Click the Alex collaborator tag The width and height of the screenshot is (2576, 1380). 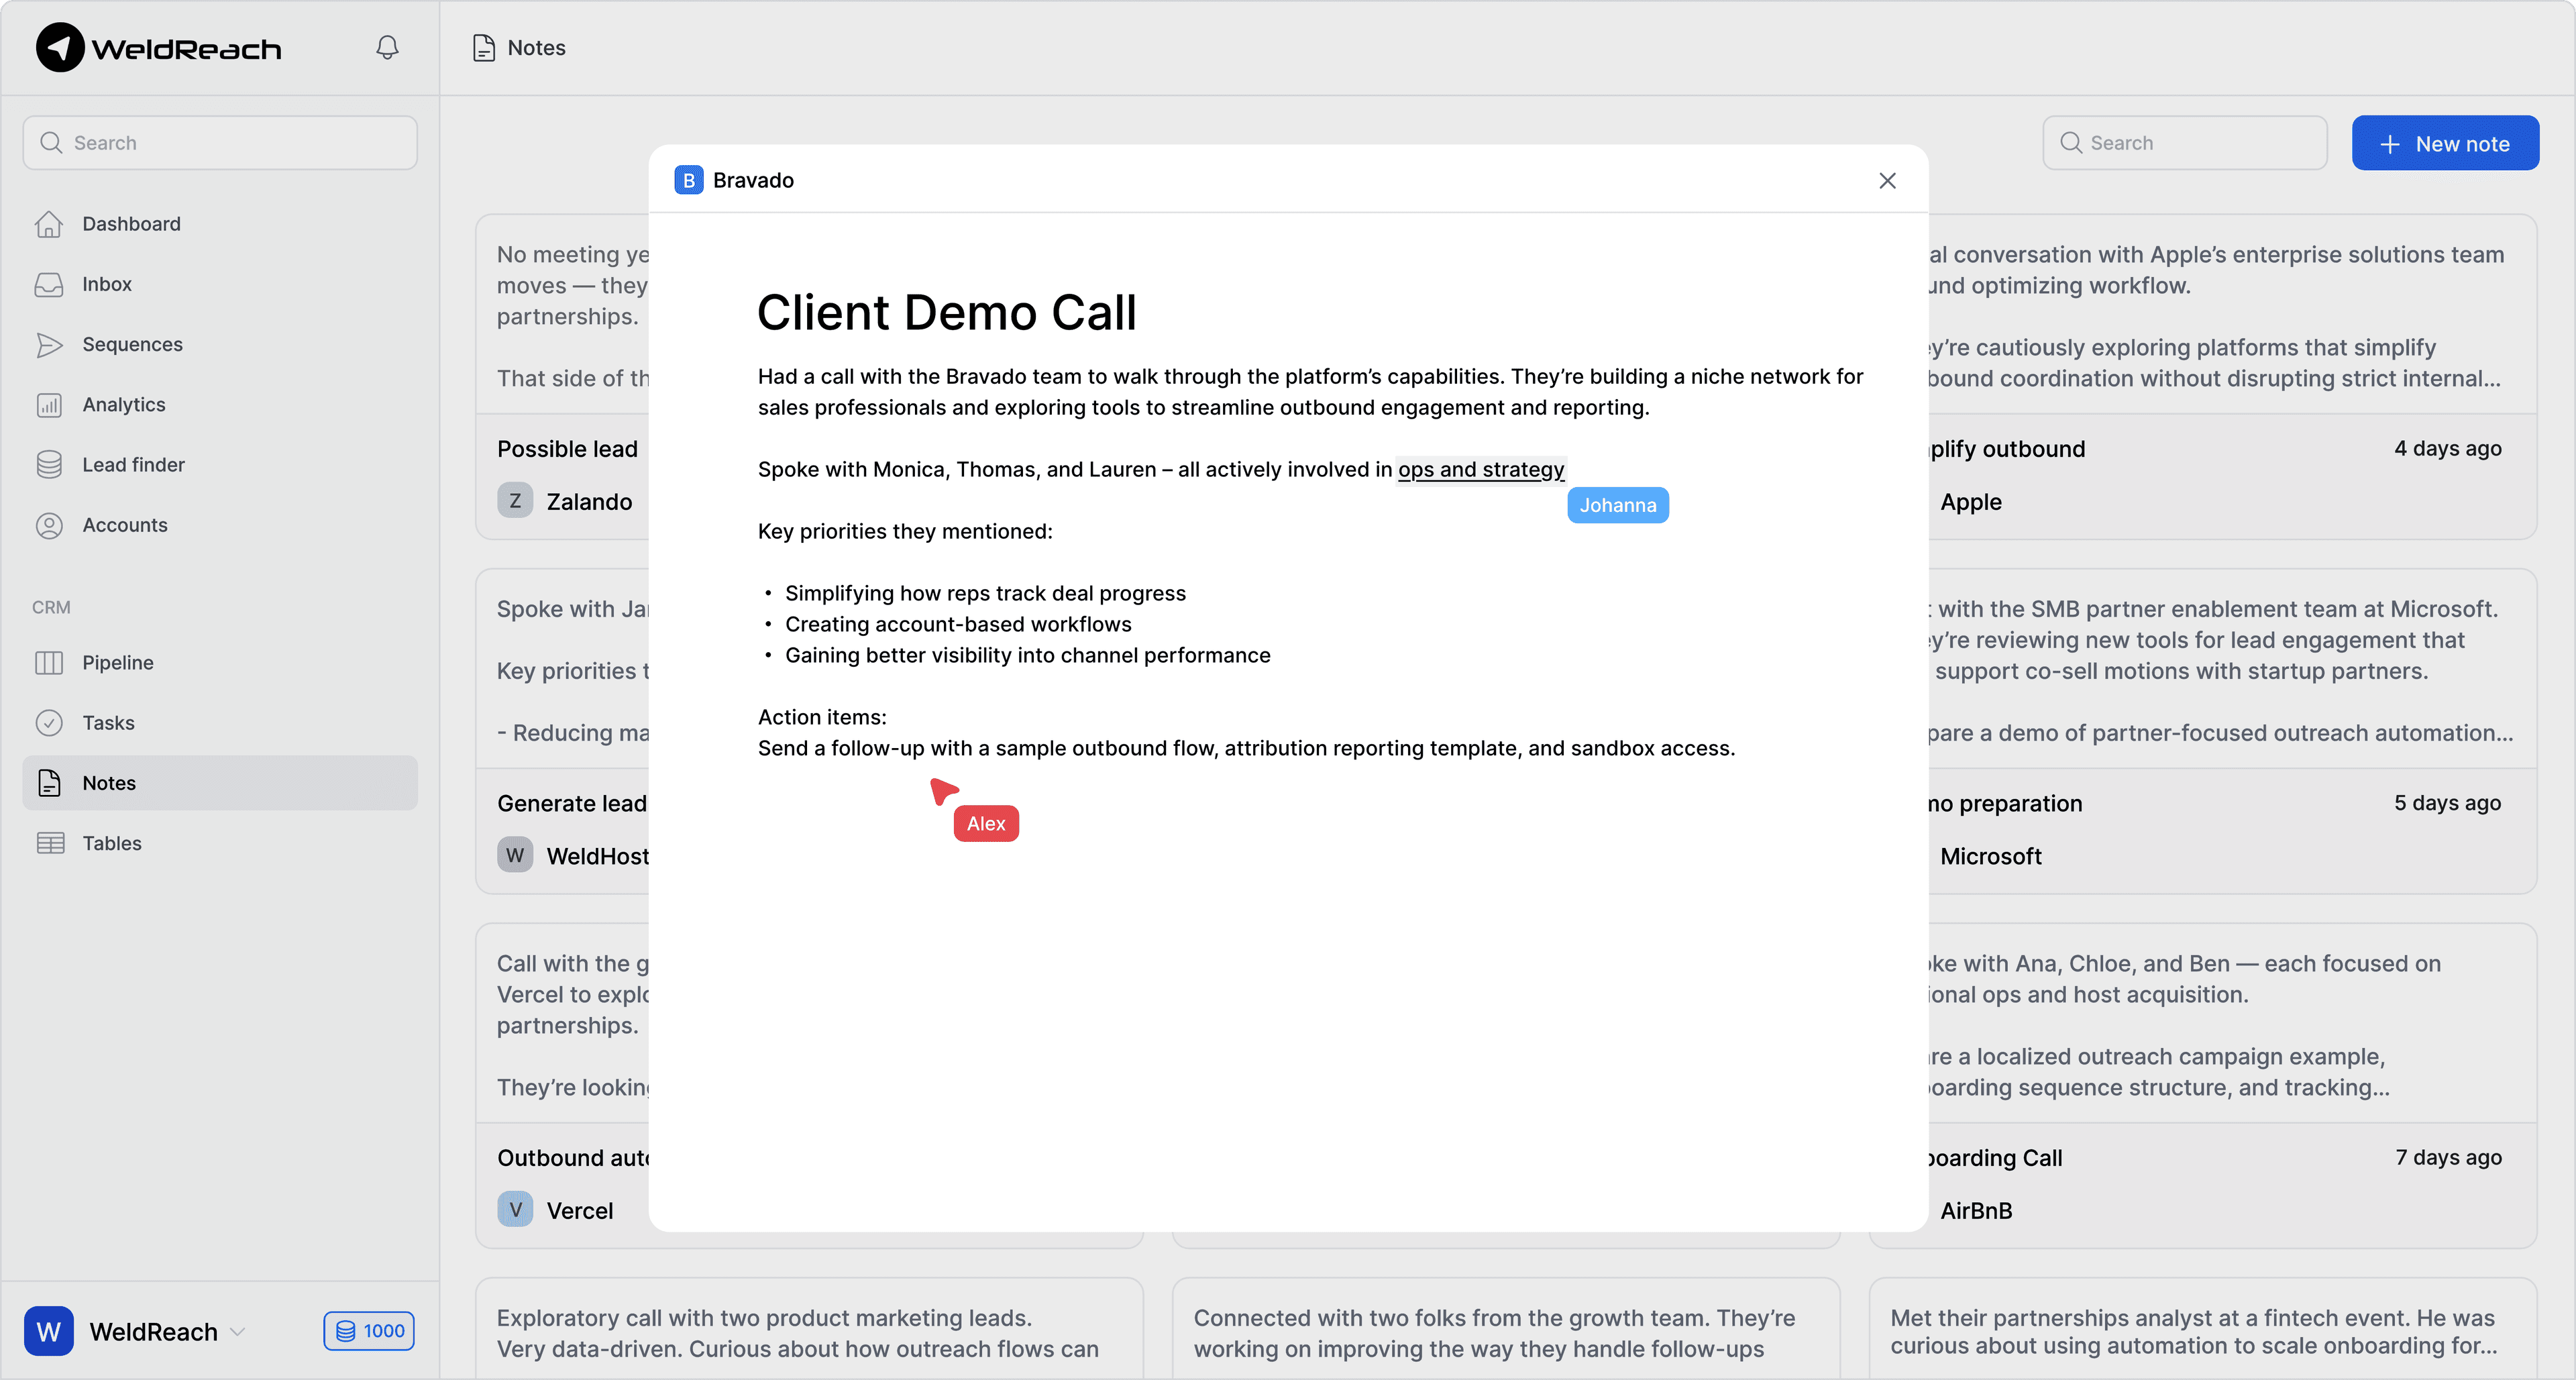click(x=985, y=823)
